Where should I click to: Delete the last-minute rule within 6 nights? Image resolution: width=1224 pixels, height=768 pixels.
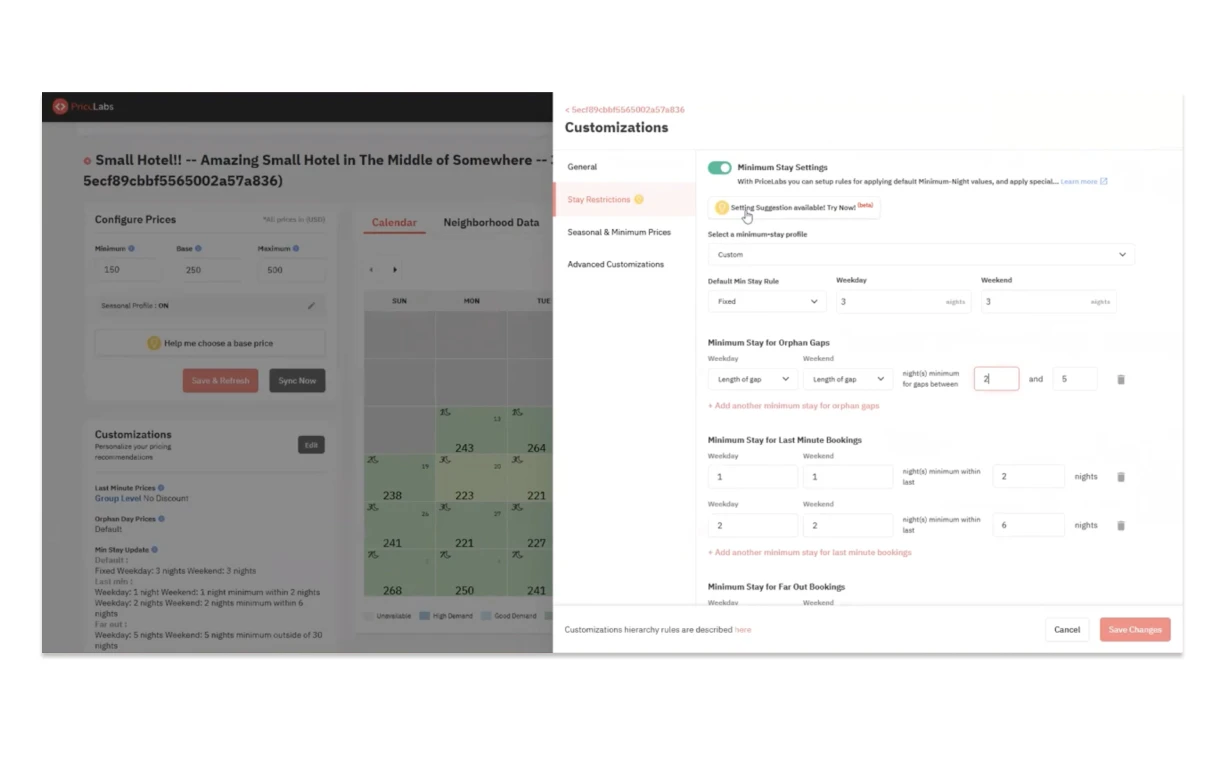coord(1120,525)
